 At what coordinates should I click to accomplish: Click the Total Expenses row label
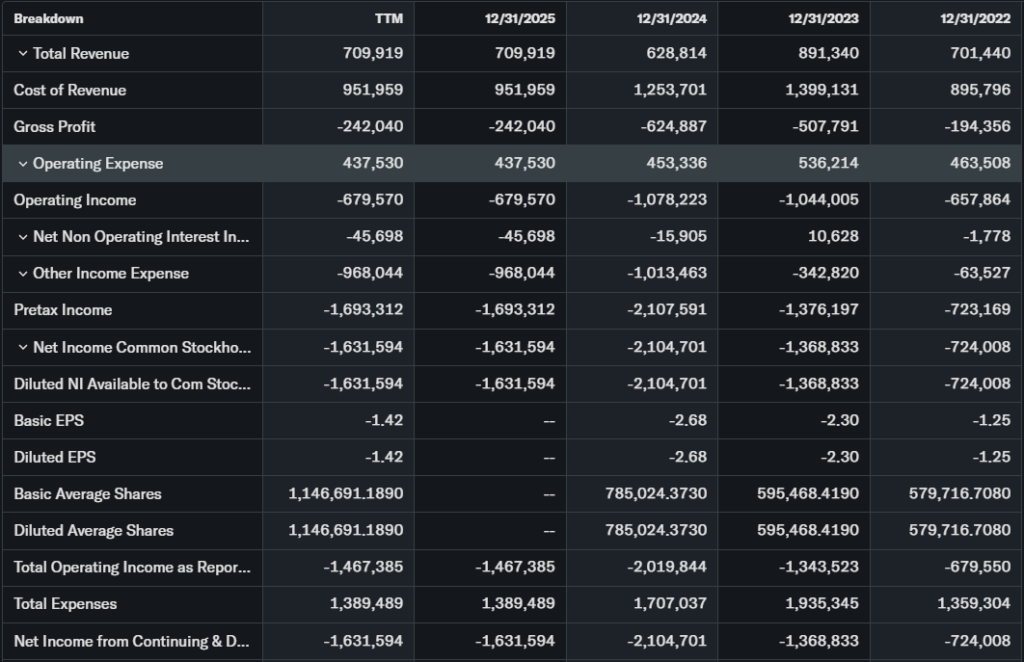tap(65, 604)
